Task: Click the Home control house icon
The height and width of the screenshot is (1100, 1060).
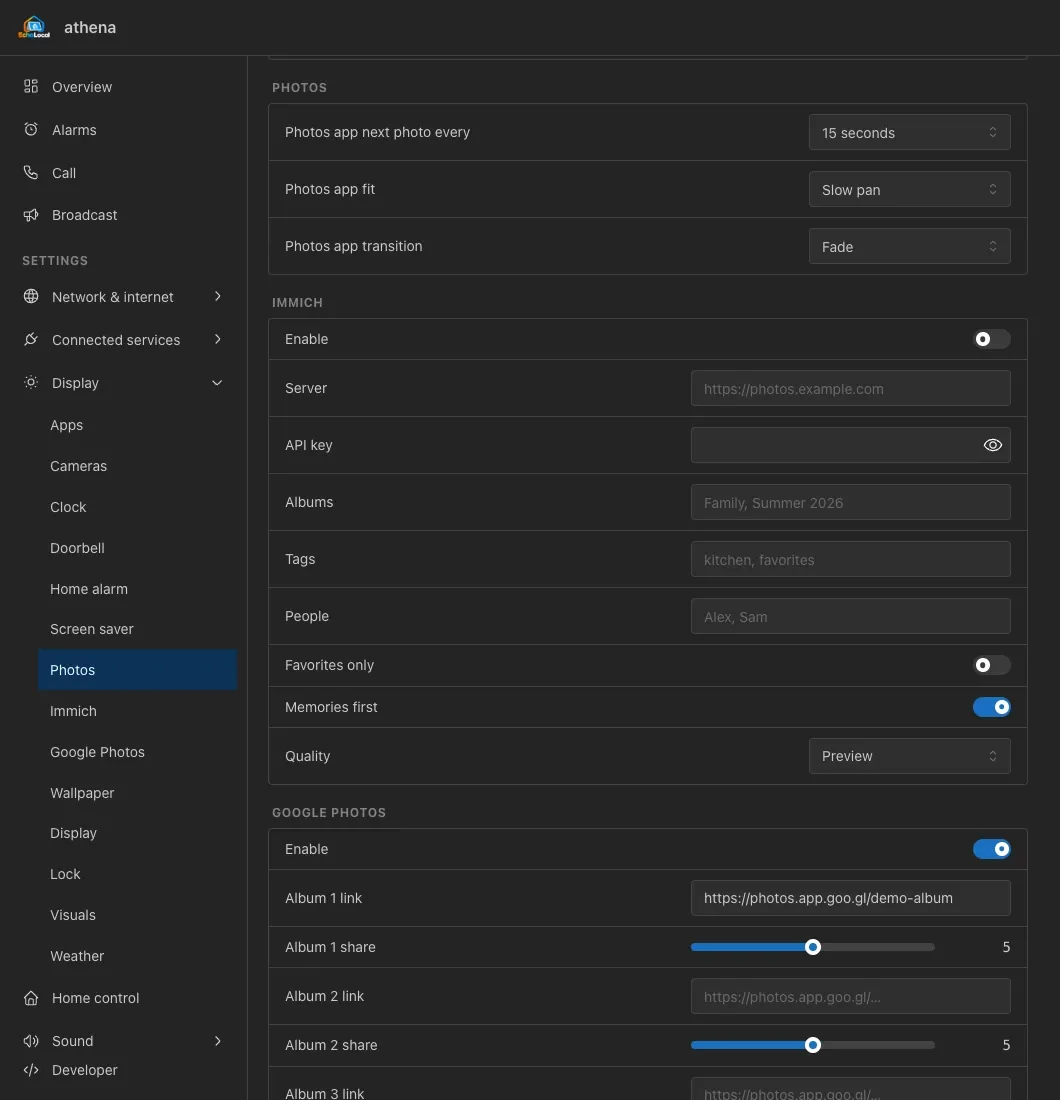Action: (x=31, y=998)
